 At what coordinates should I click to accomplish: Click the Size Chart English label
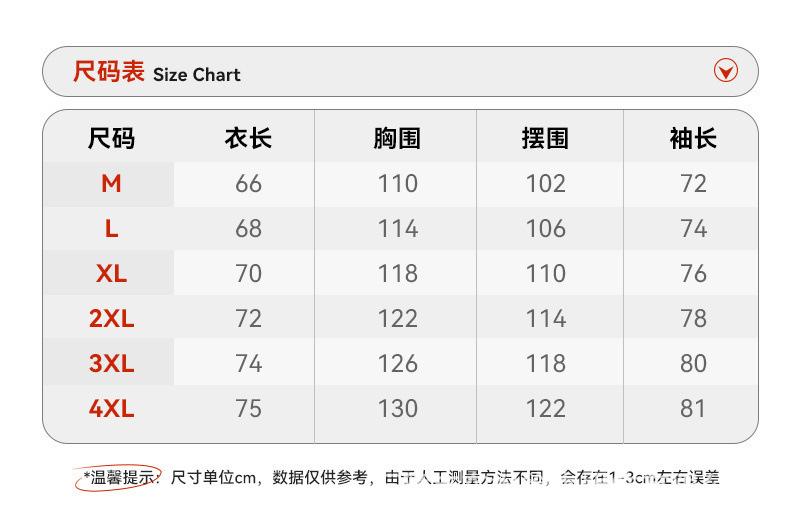pos(196,75)
